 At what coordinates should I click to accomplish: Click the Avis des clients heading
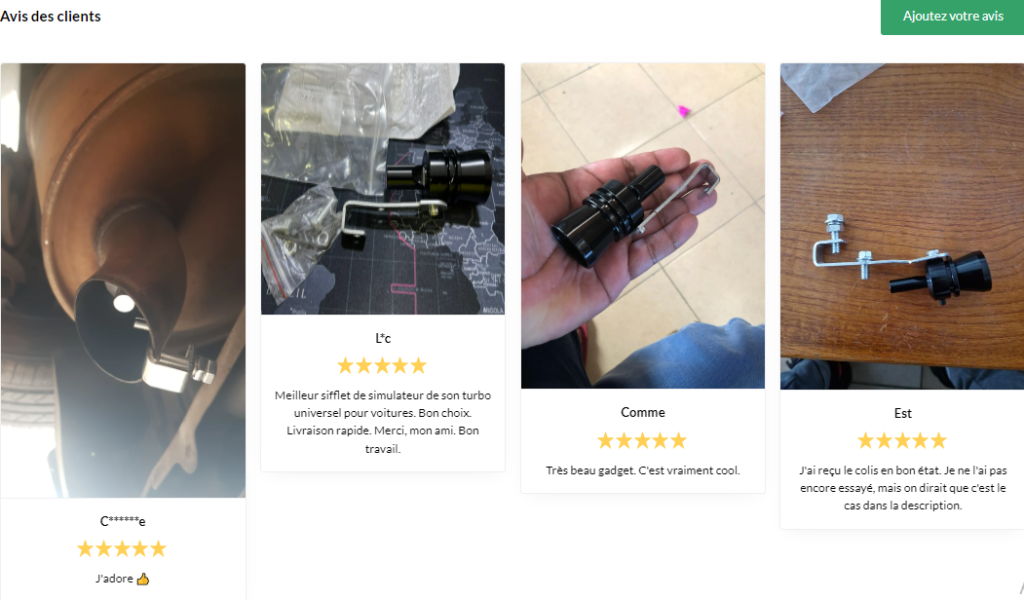click(50, 16)
